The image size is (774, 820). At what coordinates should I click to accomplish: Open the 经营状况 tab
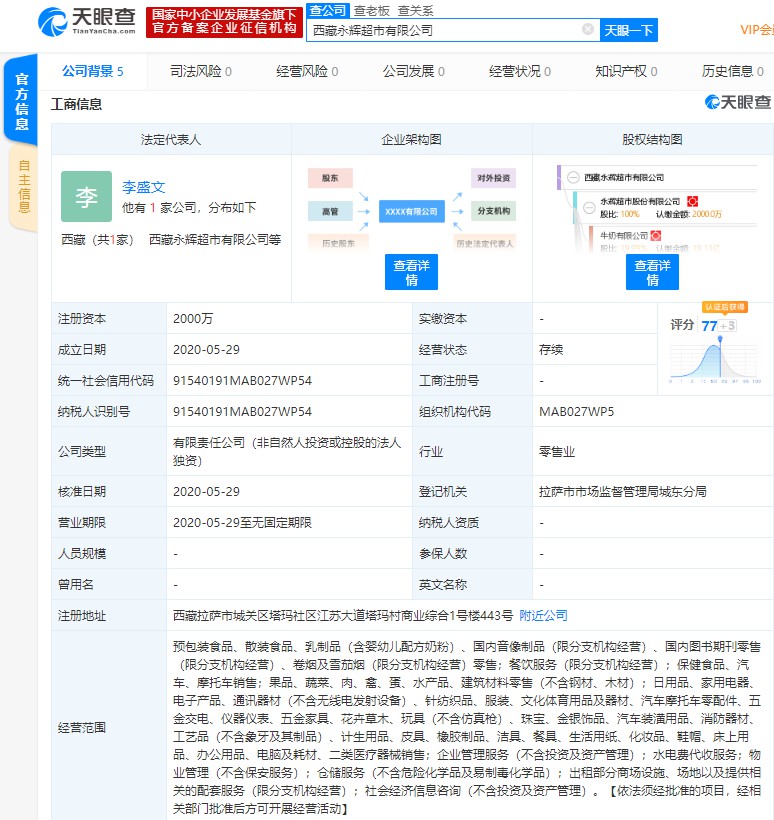click(520, 71)
